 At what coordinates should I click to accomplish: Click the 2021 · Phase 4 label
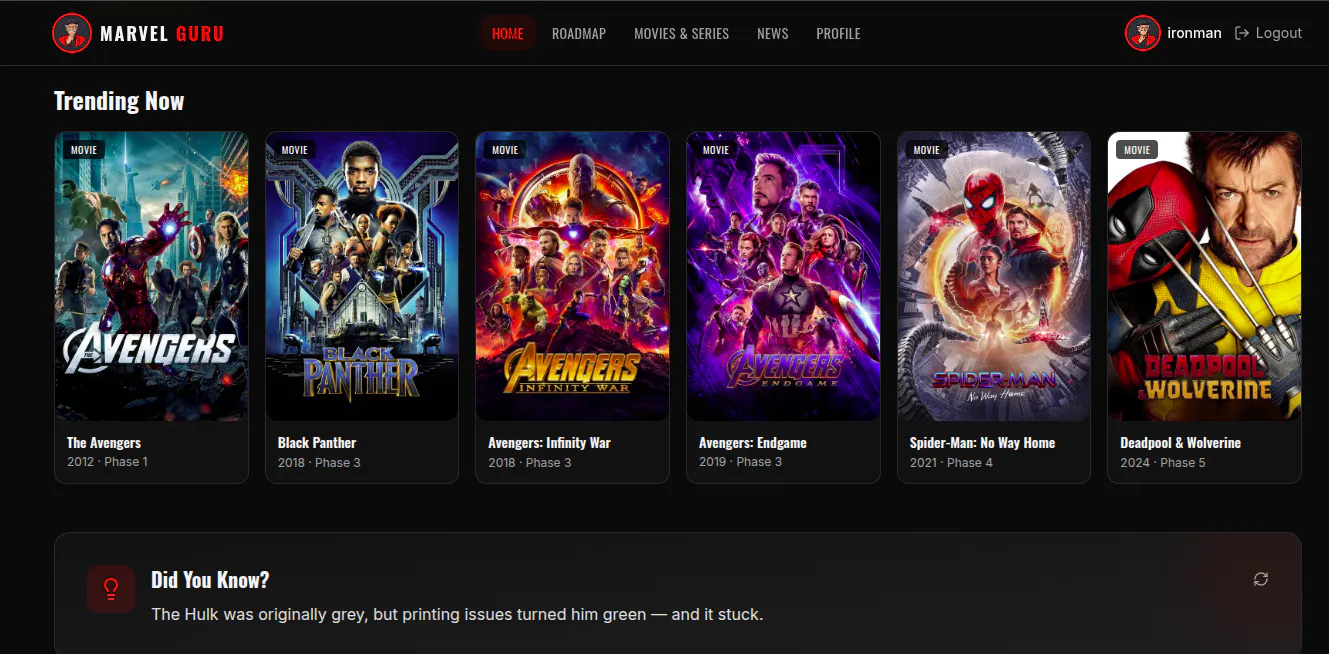pyautogui.click(x=951, y=462)
